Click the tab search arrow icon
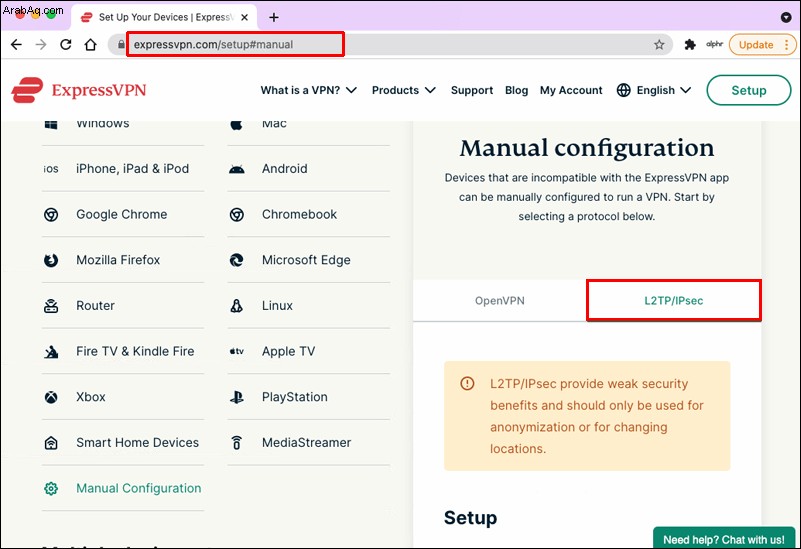Image resolution: width=801 pixels, height=549 pixels. coord(786,17)
